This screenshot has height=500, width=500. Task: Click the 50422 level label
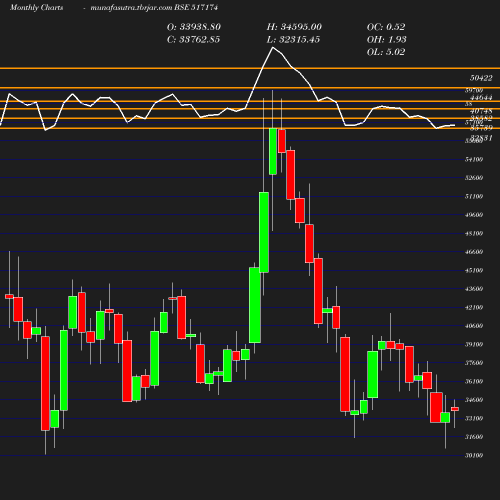coord(481,78)
